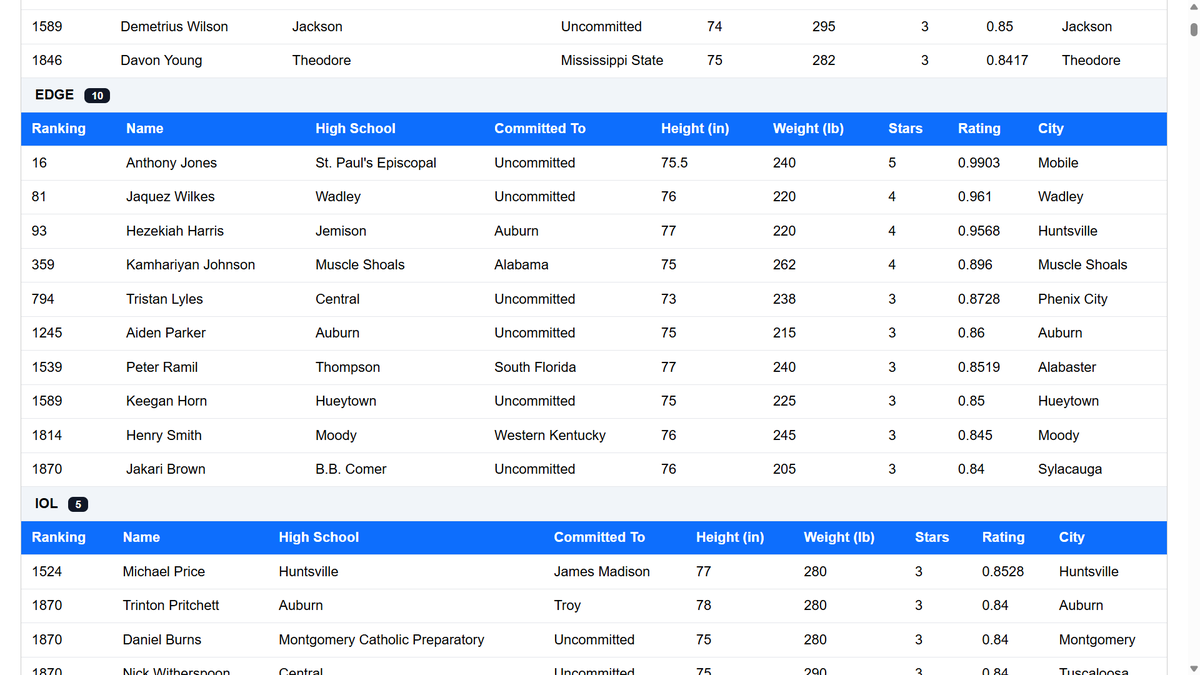Sort EDGE table by Stars header
1200x675 pixels.
905,129
